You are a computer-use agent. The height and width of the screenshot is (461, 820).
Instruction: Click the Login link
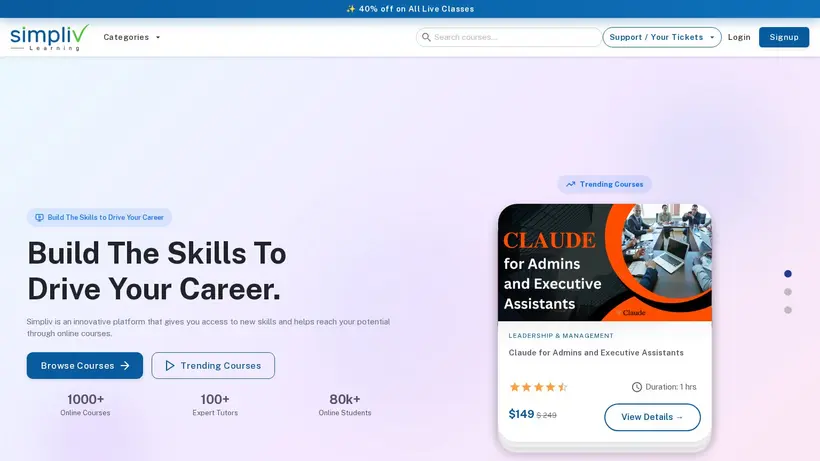739,37
